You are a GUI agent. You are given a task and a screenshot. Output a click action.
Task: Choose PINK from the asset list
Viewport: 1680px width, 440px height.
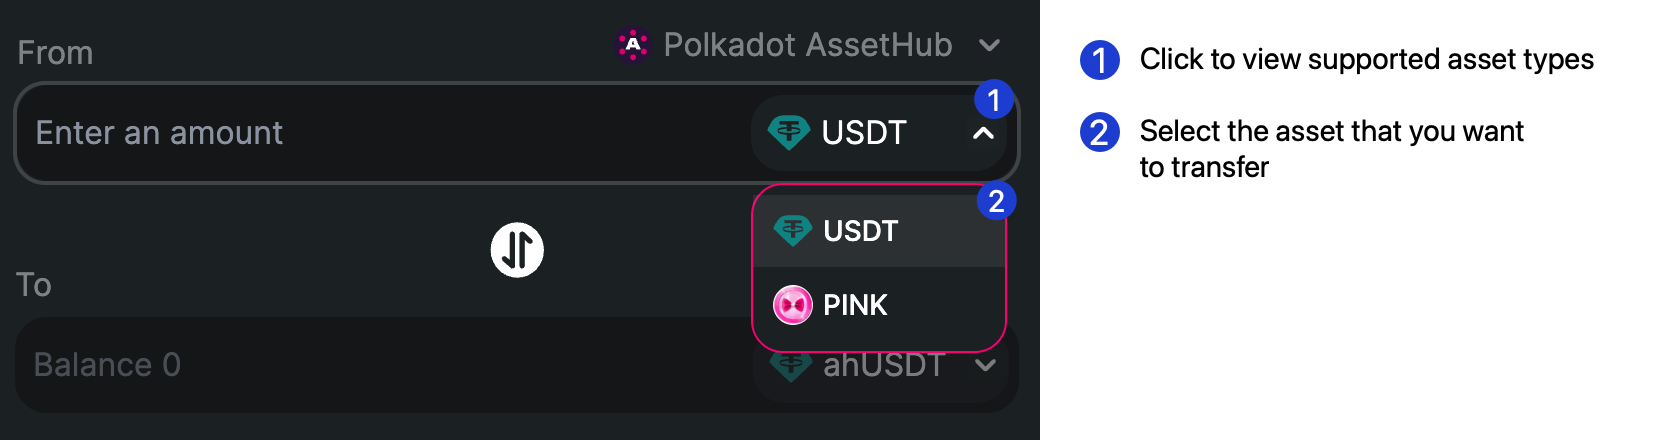coord(855,305)
